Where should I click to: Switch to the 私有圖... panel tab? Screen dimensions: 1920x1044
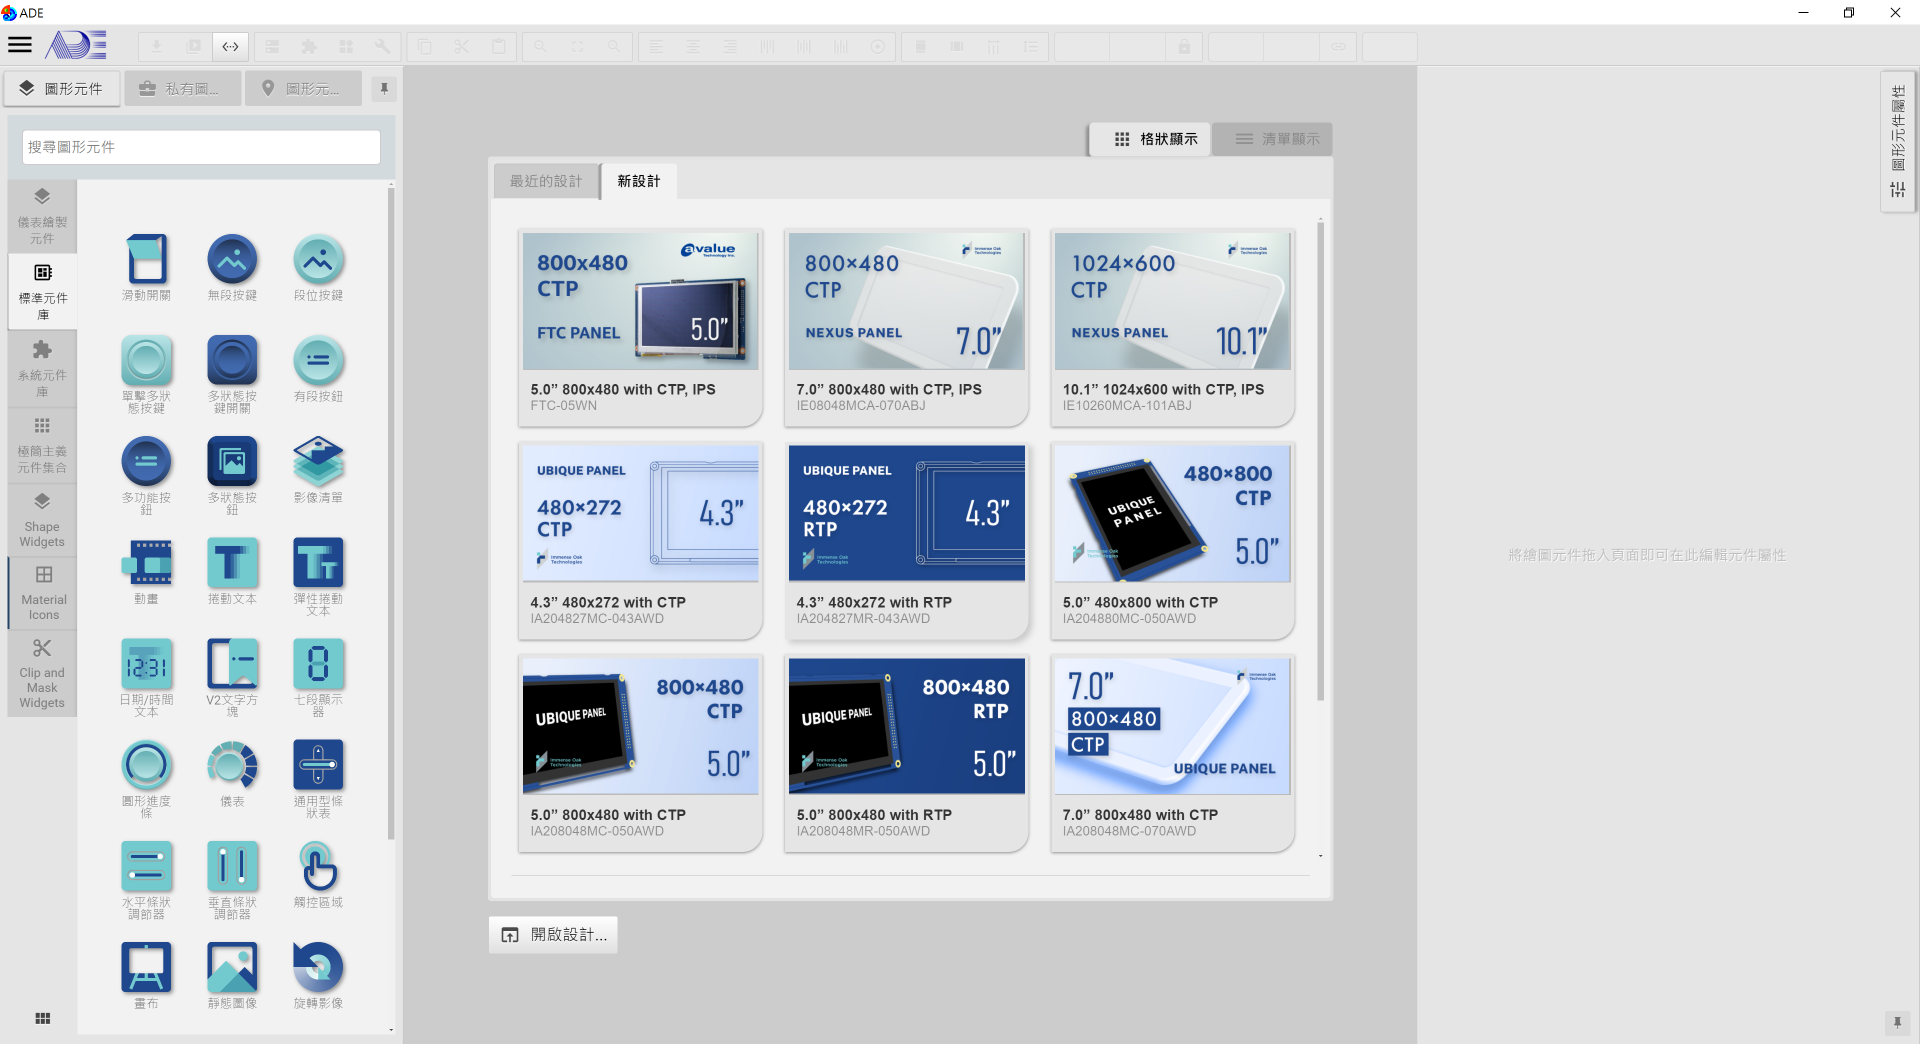pyautogui.click(x=182, y=89)
